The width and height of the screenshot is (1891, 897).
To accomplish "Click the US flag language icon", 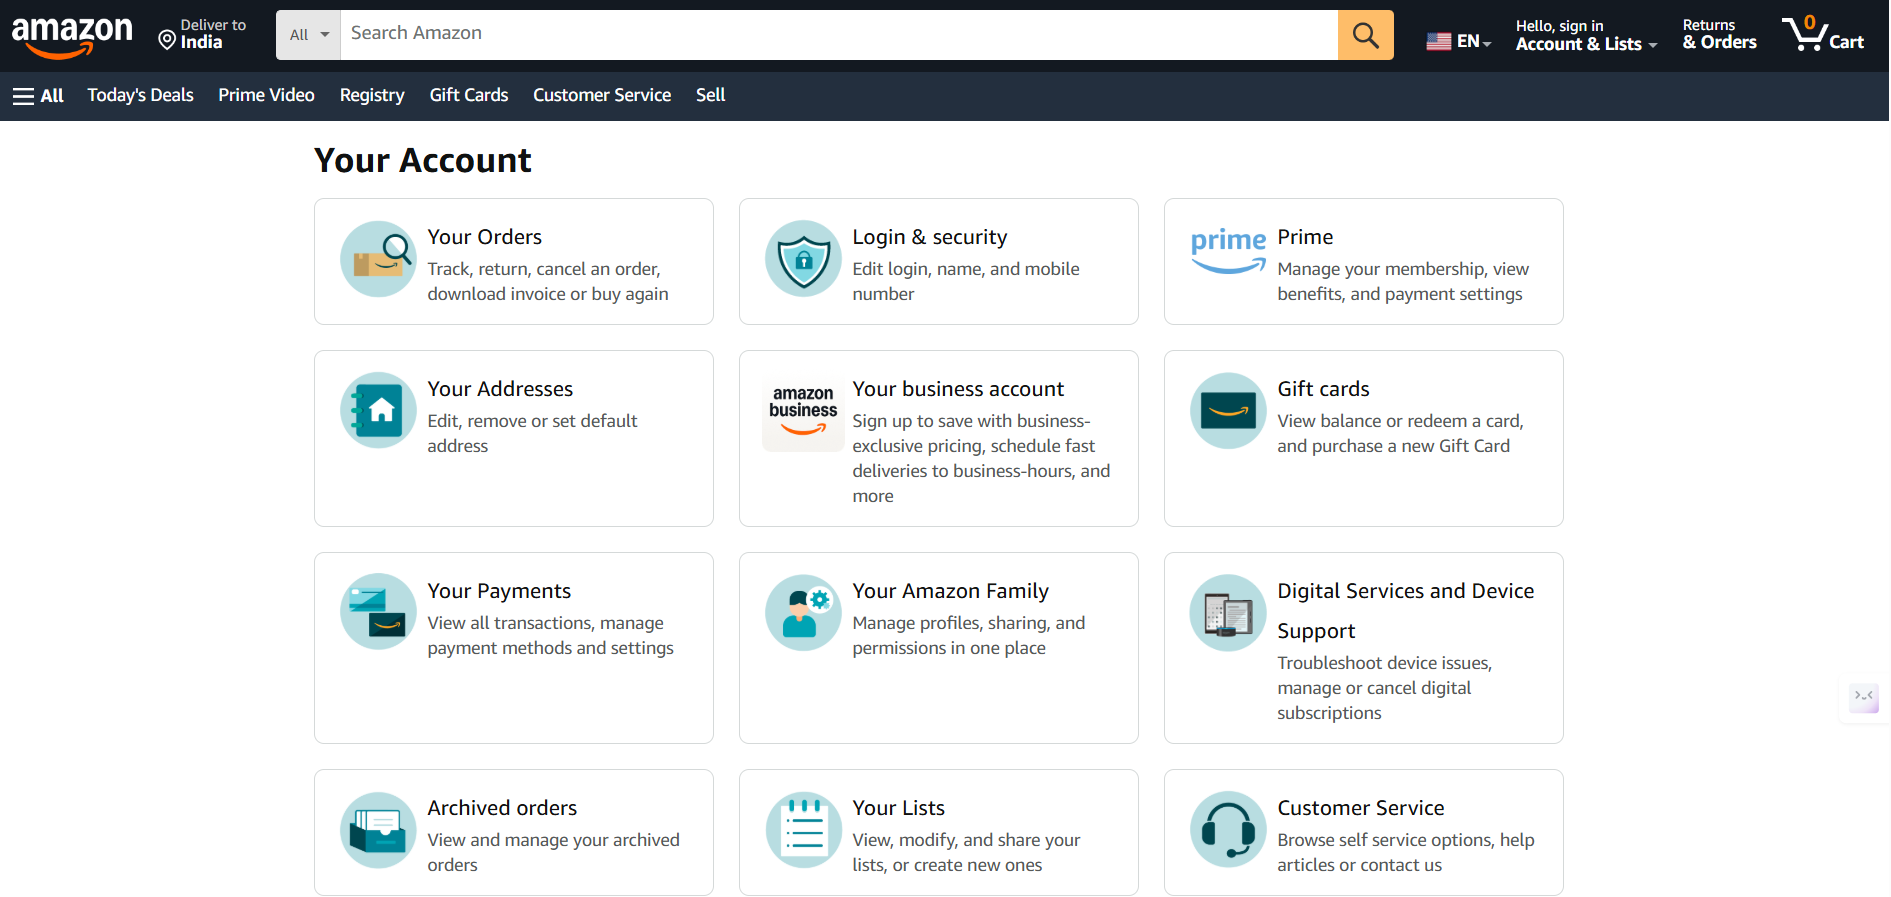I will click(x=1438, y=41).
